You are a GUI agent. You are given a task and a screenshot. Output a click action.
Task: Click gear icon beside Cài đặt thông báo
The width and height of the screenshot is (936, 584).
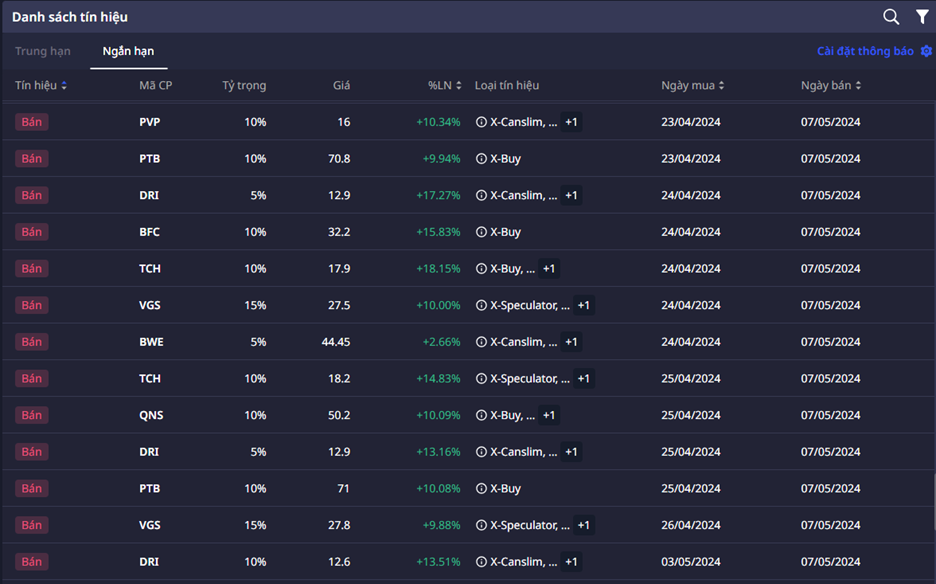[926, 51]
